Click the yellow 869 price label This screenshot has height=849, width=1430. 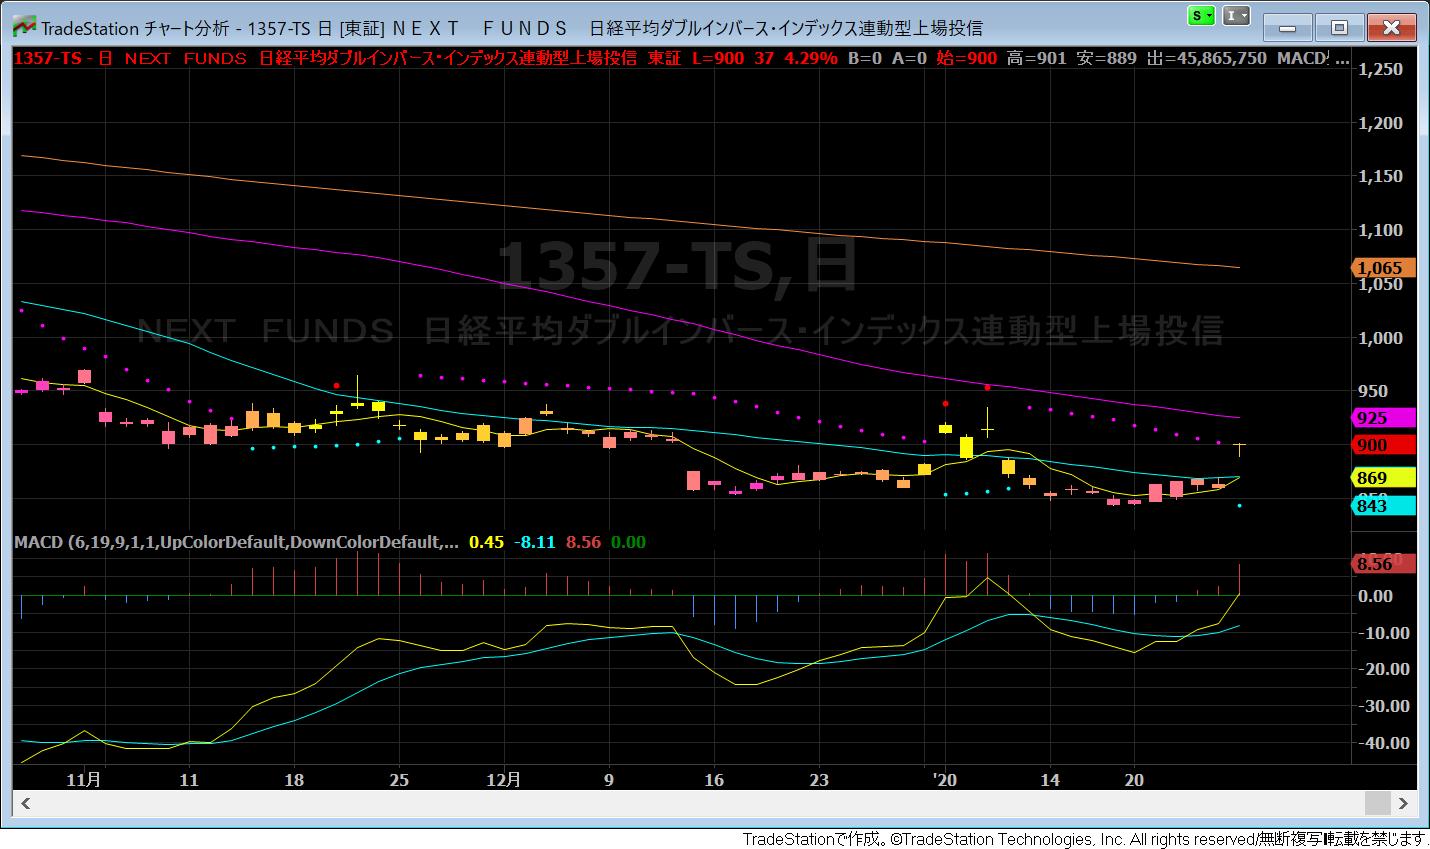pyautogui.click(x=1384, y=478)
